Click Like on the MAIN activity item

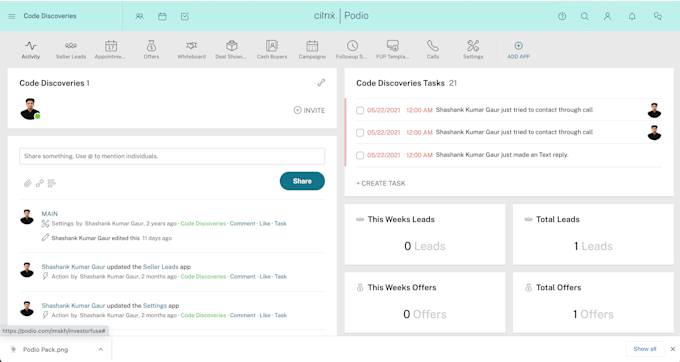265,224
